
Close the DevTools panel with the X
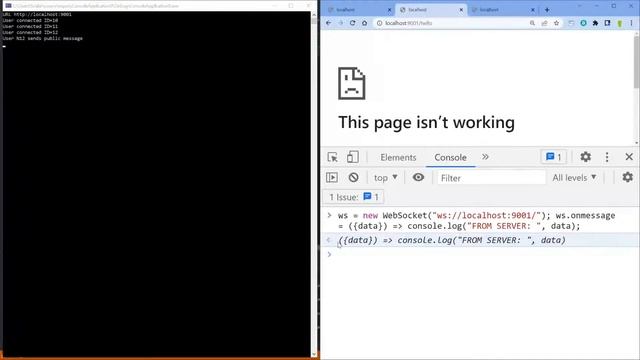point(629,157)
